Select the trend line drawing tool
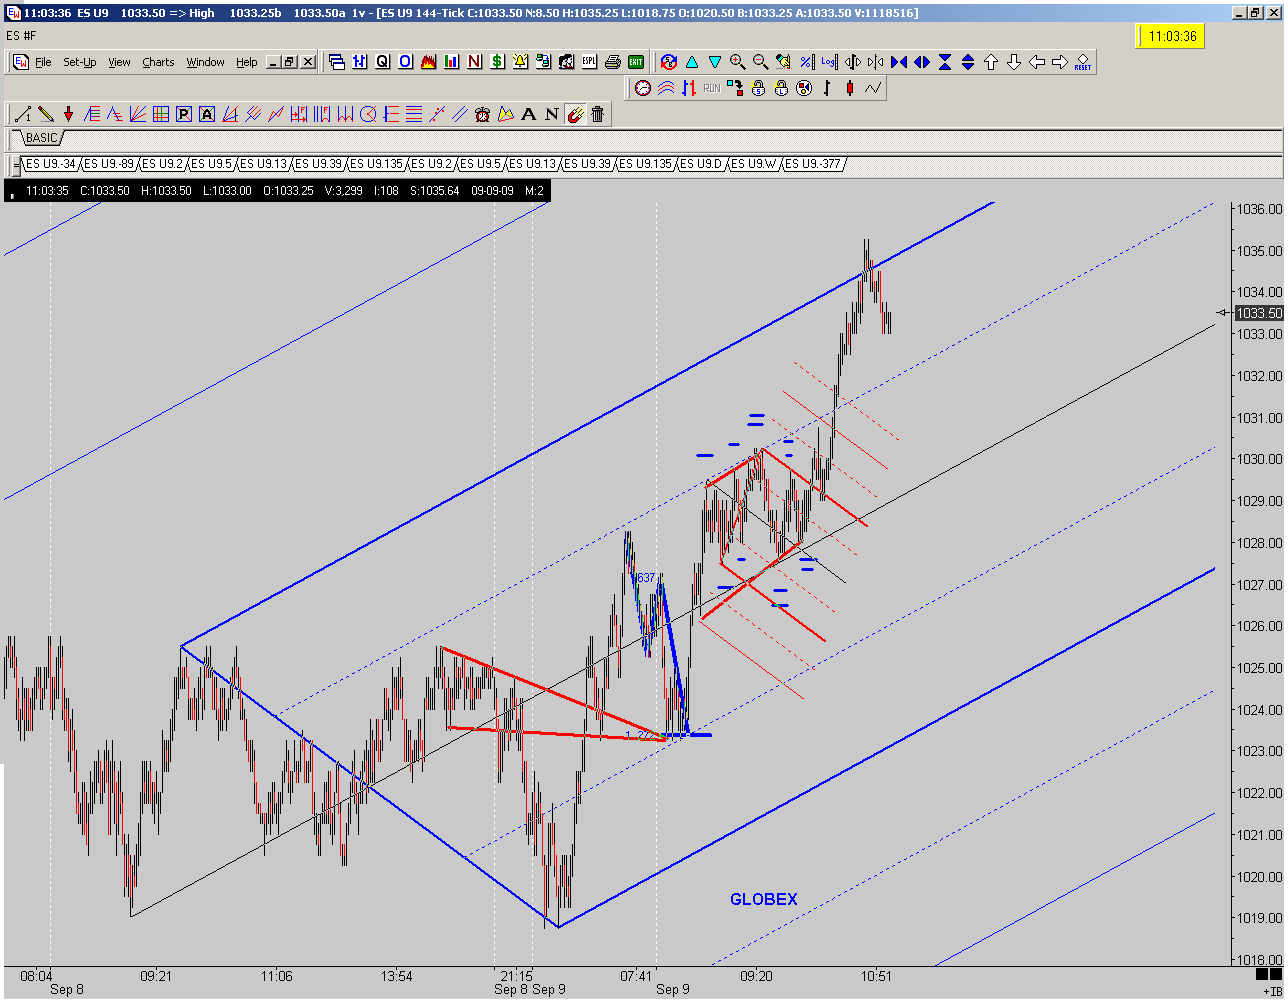The image size is (1288, 1000). [x=23, y=114]
